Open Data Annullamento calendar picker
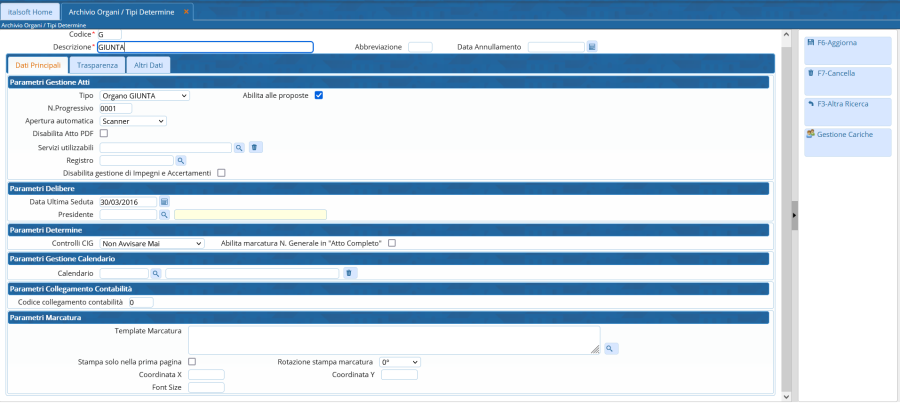This screenshot has width=900, height=403. [592, 47]
